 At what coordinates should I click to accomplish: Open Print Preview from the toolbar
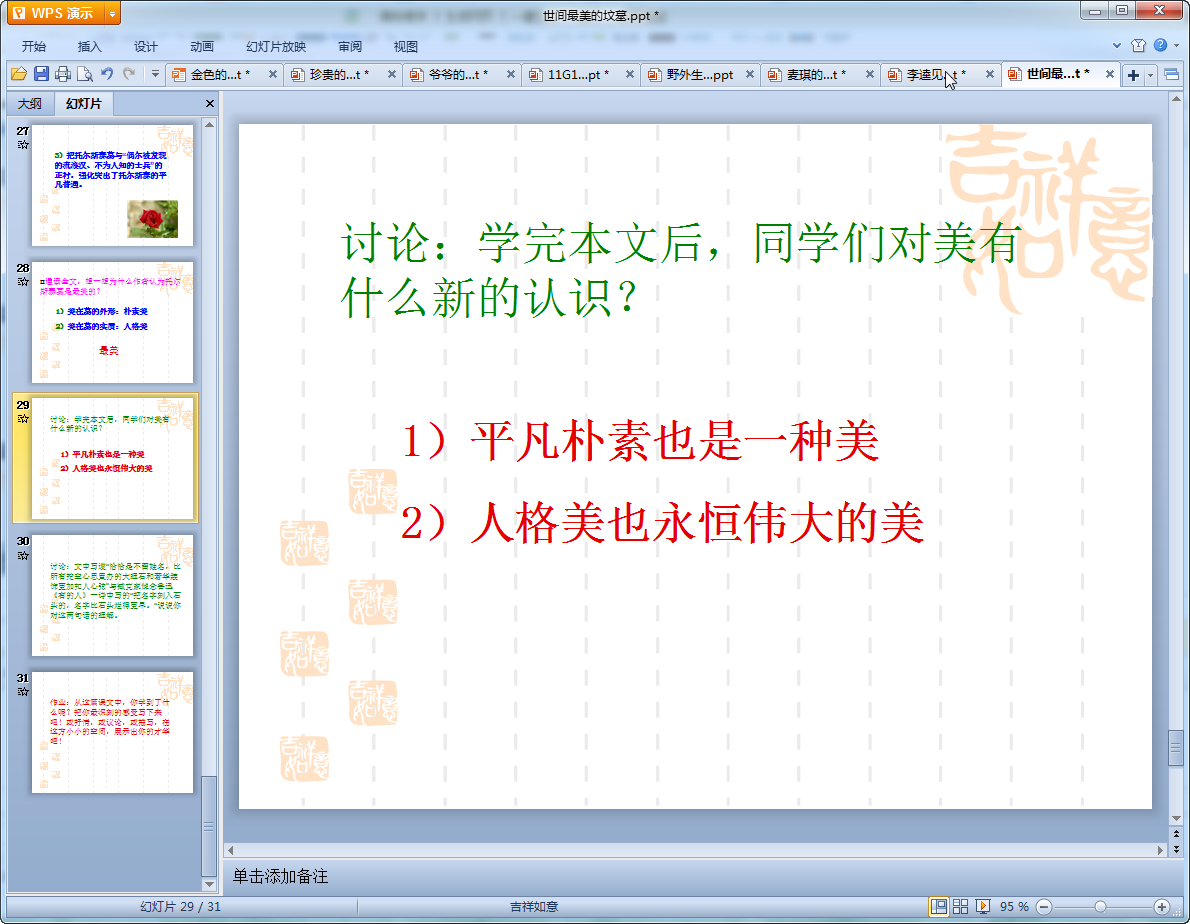pyautogui.click(x=85, y=74)
